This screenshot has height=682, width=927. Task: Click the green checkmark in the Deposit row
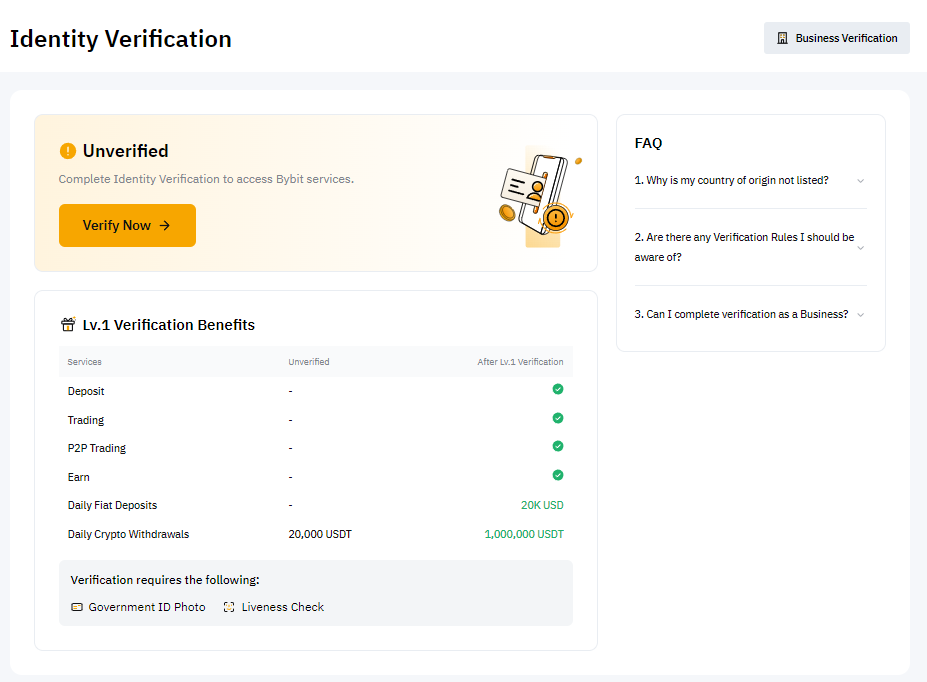coord(558,389)
